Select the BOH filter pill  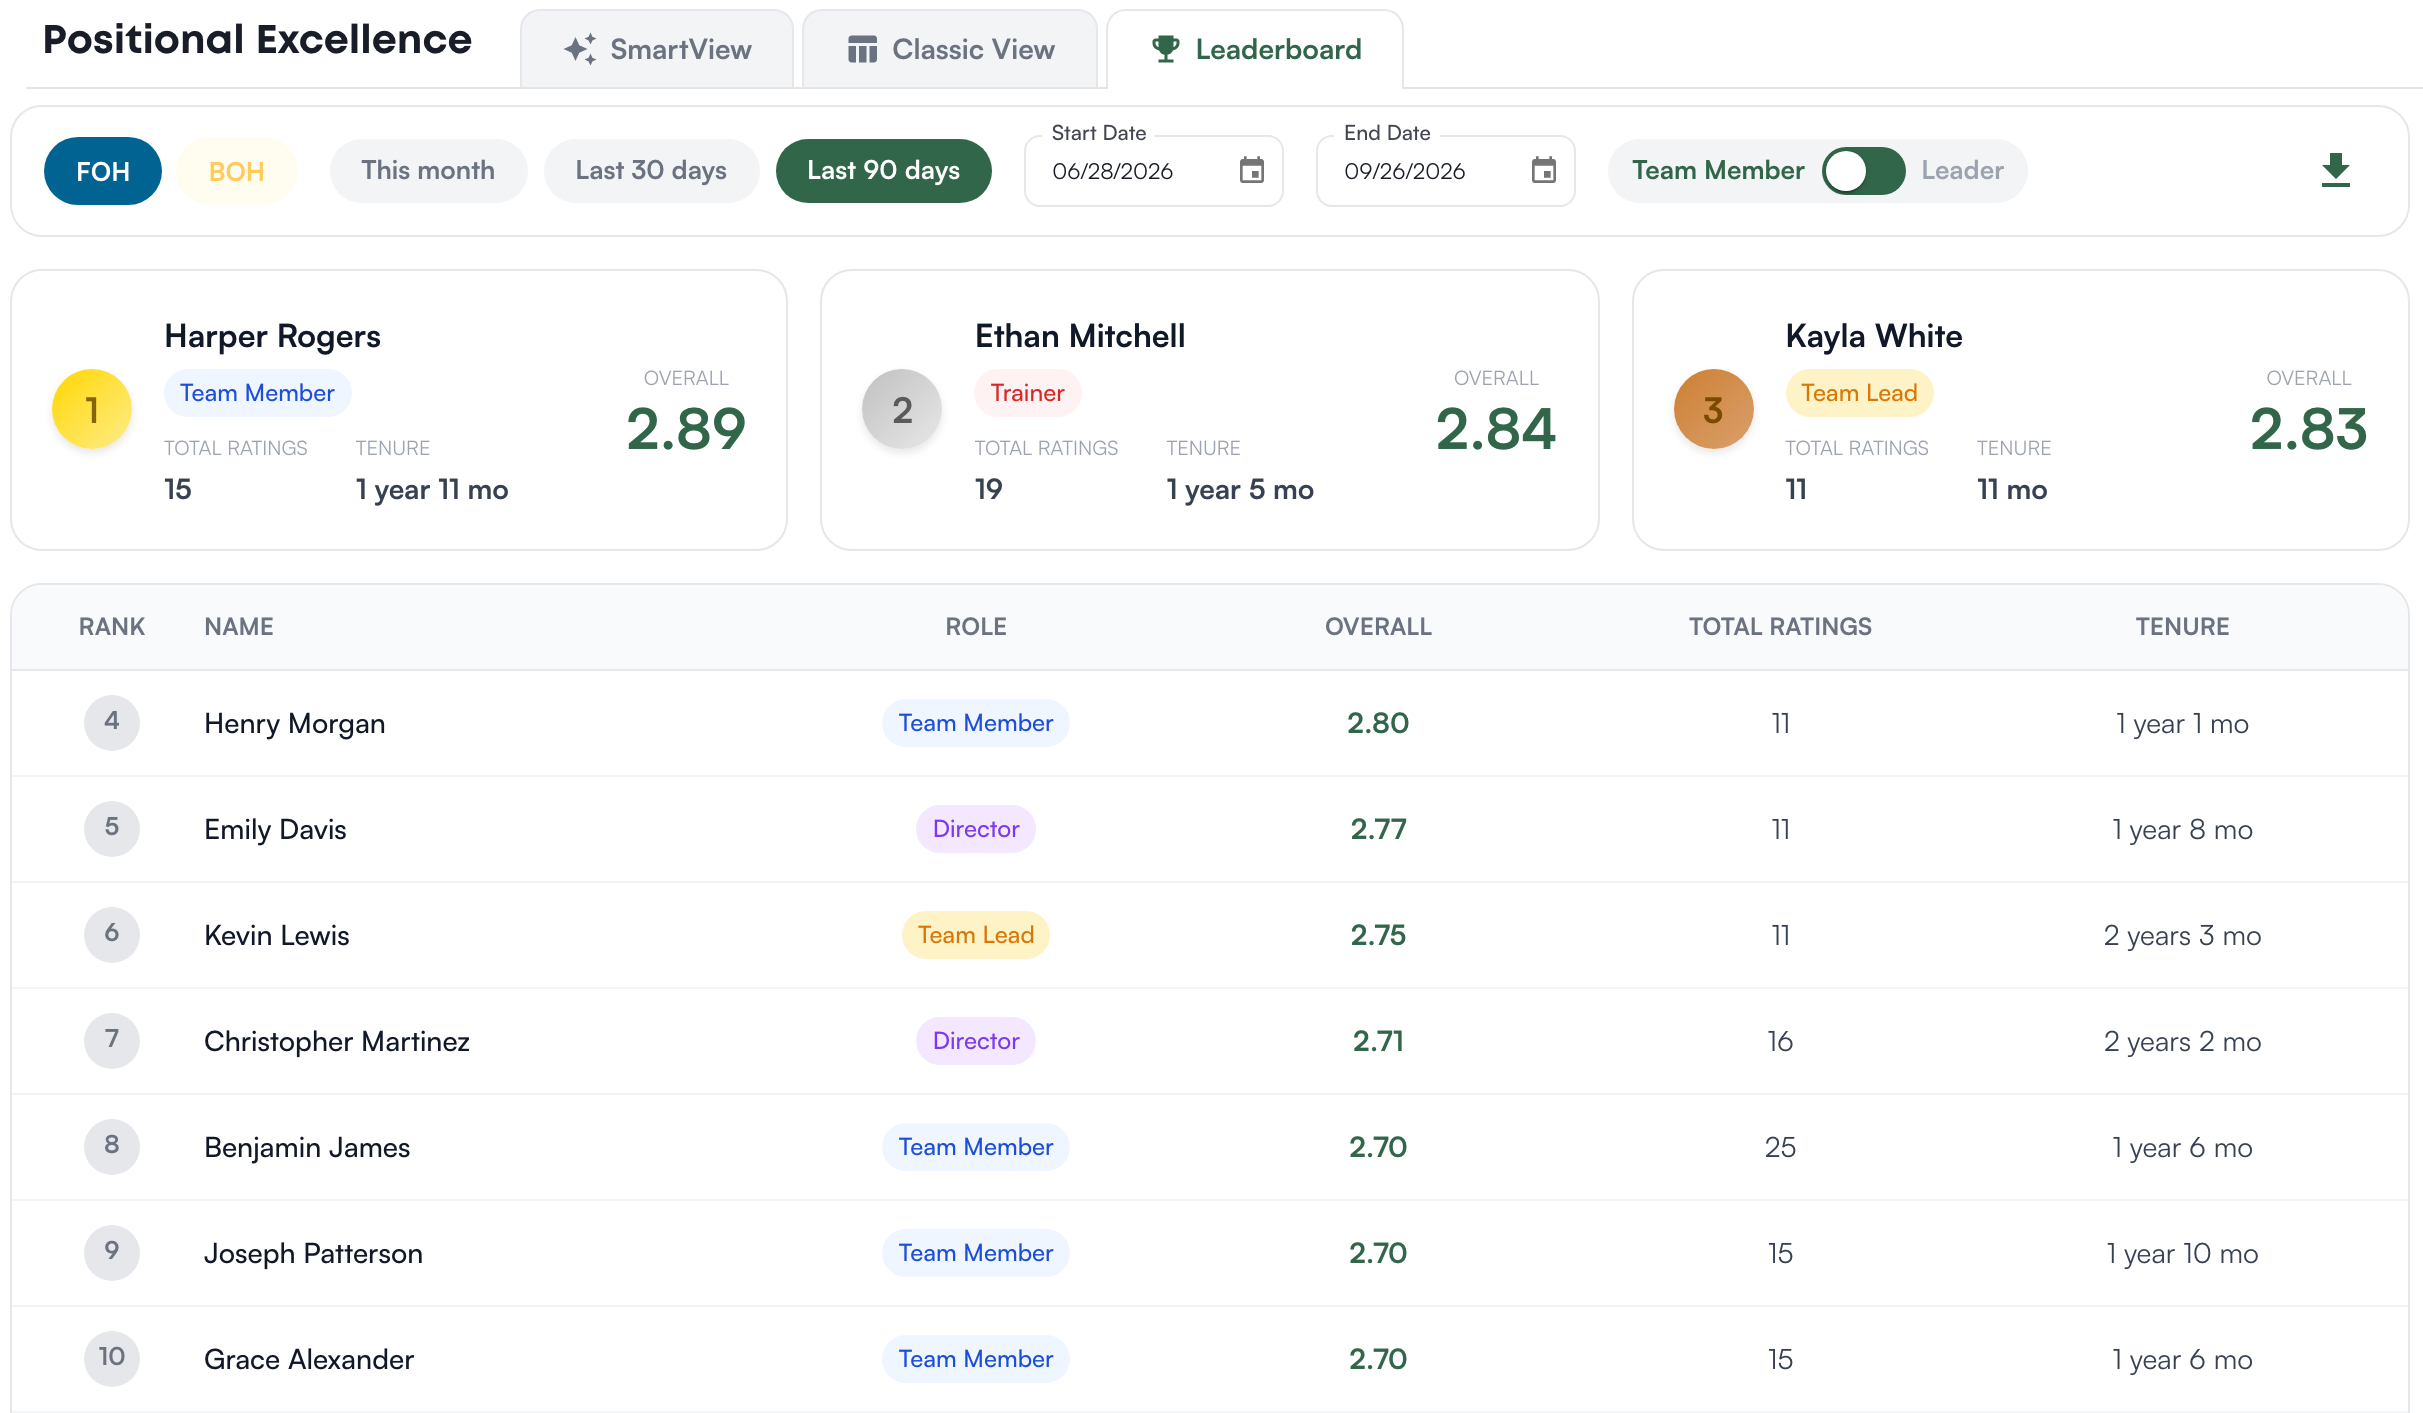coord(237,171)
